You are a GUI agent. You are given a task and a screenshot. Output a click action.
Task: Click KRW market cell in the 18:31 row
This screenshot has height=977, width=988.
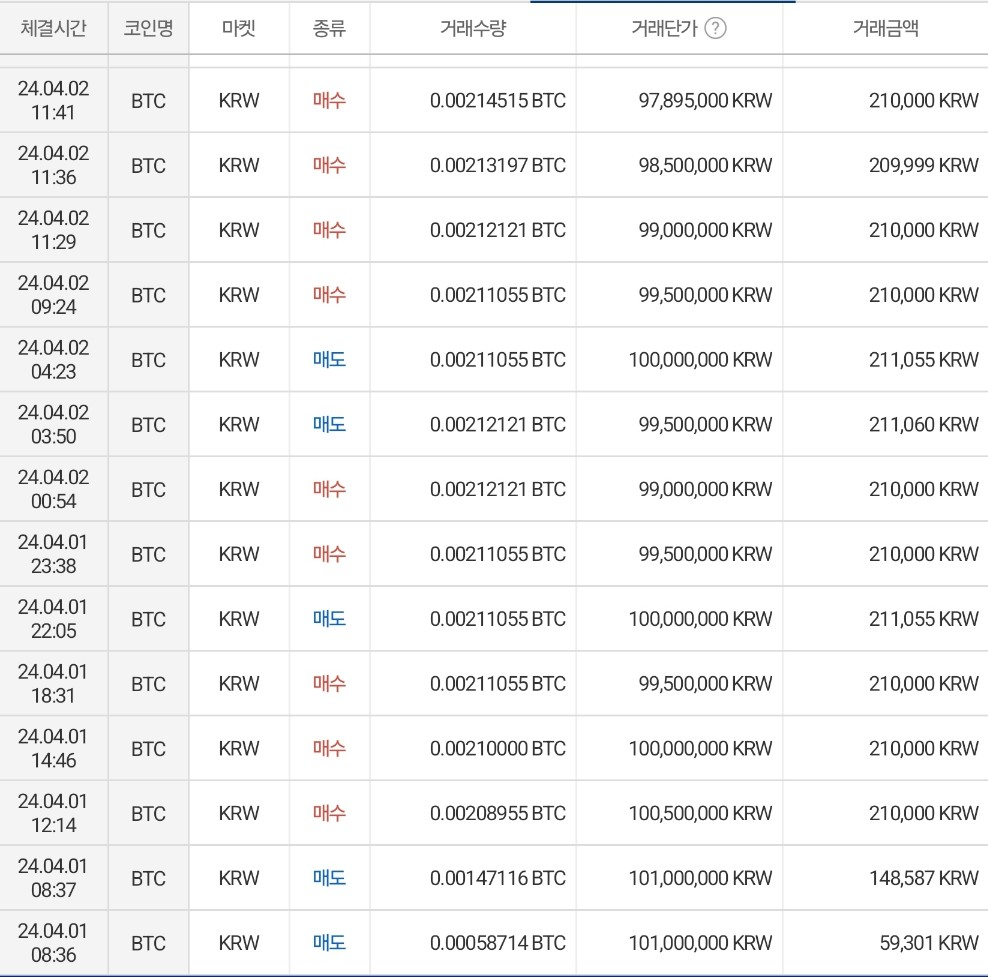239,684
